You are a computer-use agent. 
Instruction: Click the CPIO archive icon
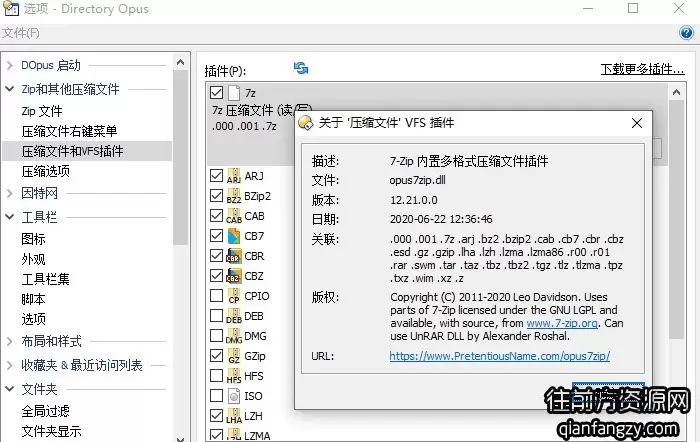(x=234, y=296)
